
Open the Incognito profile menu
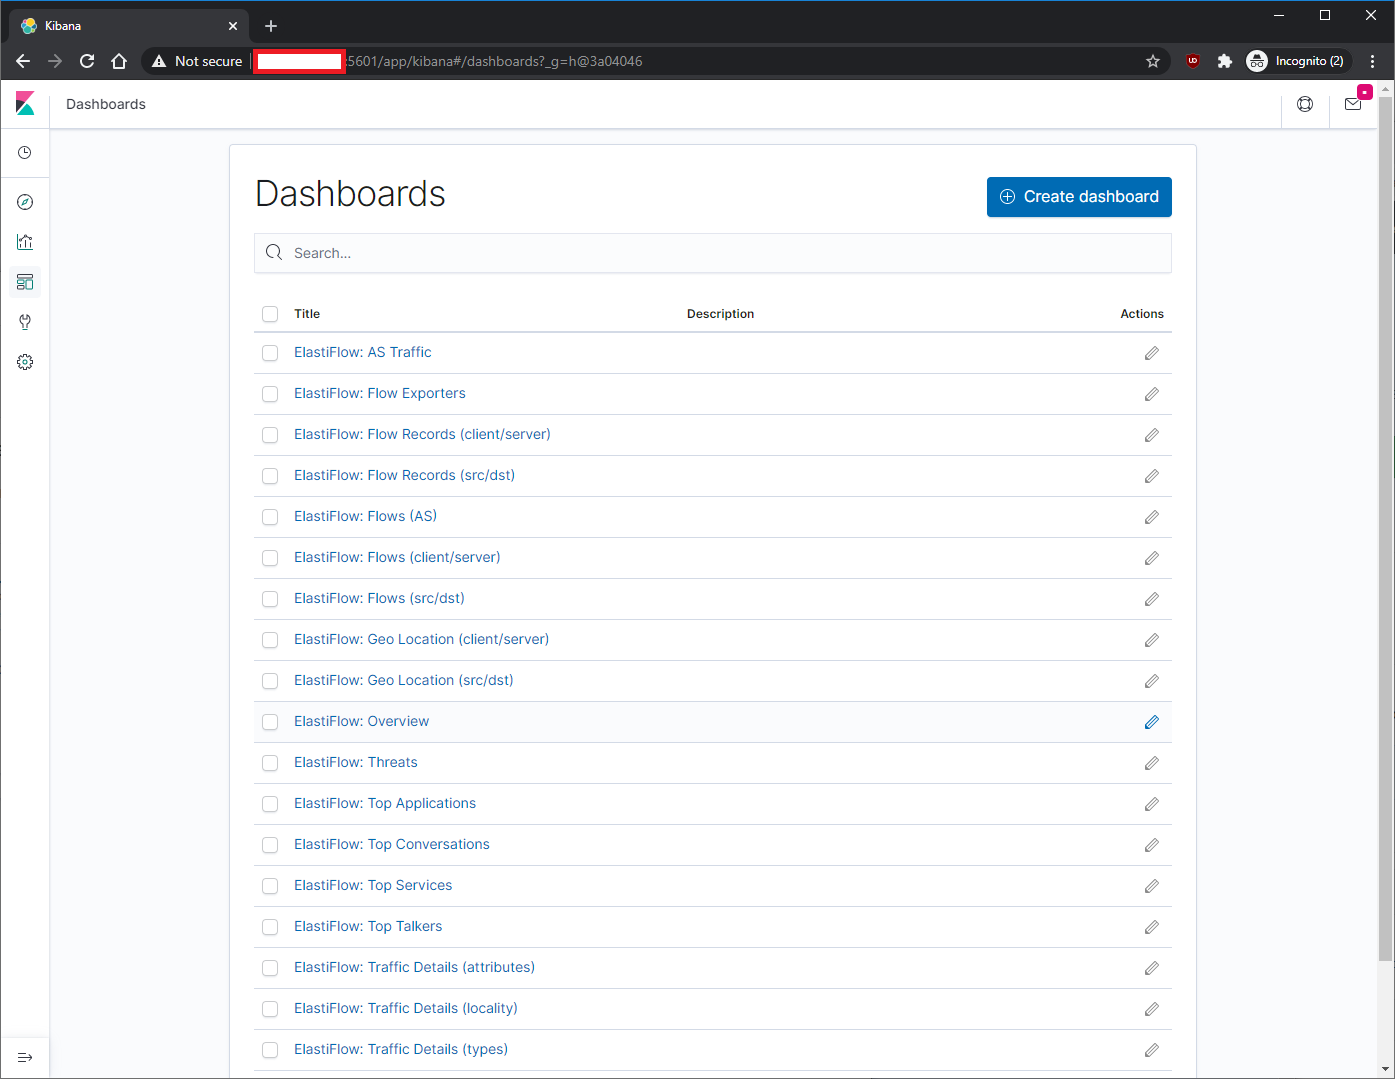pyautogui.click(x=1297, y=61)
